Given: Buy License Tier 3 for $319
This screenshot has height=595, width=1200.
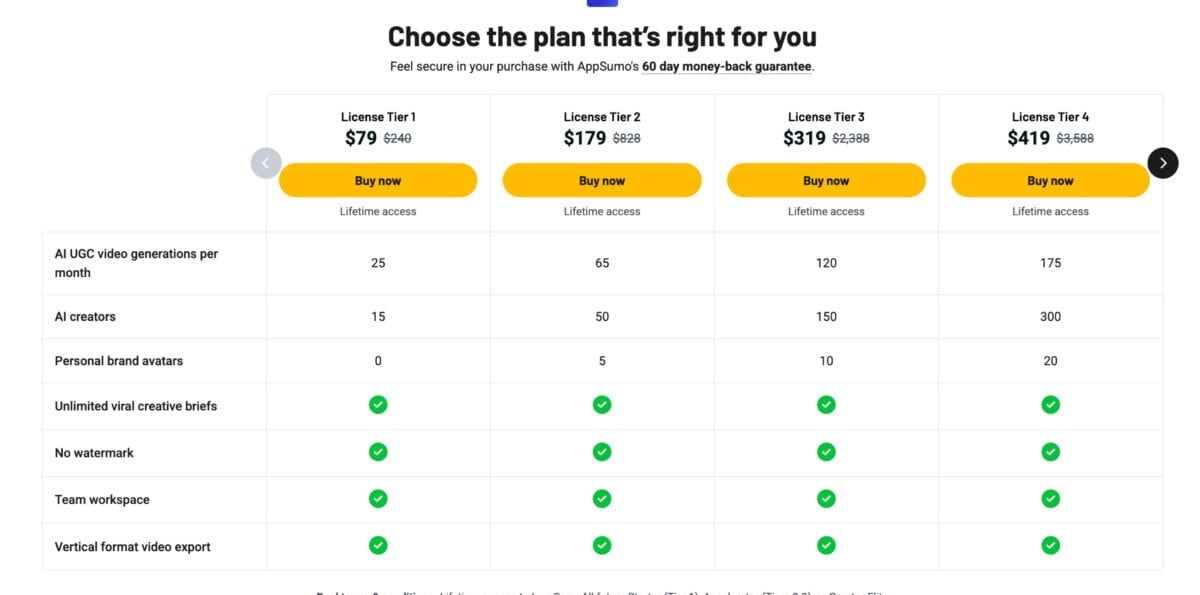Looking at the screenshot, I should click(x=826, y=180).
